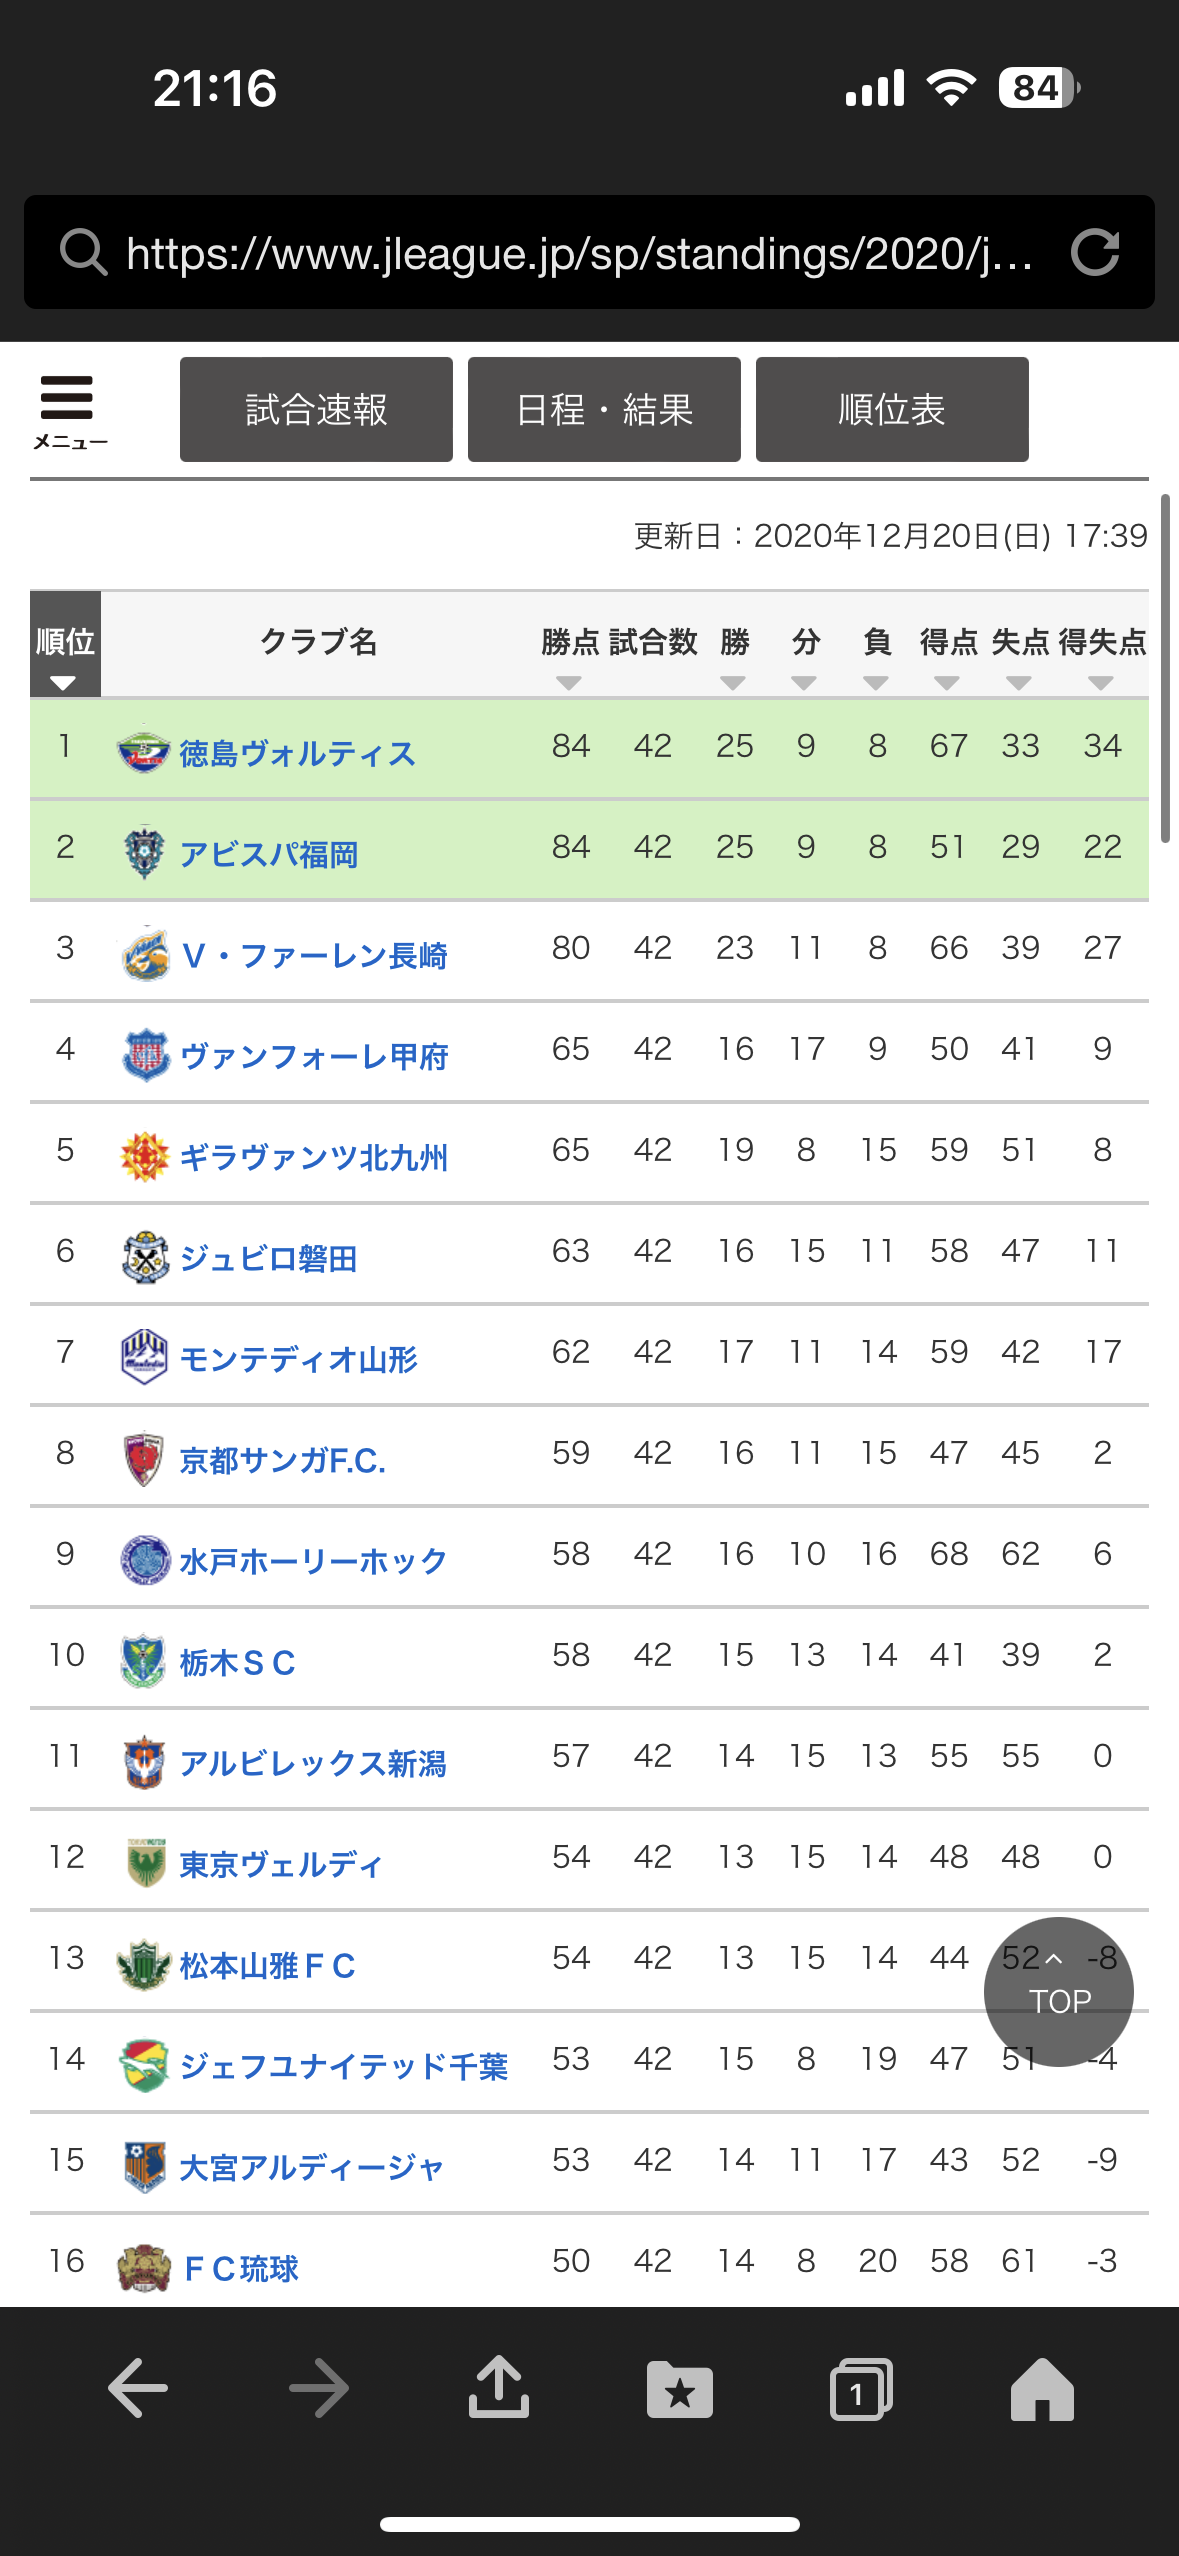
Task: Sort by 勝点 column arrow
Action: pos(569,683)
